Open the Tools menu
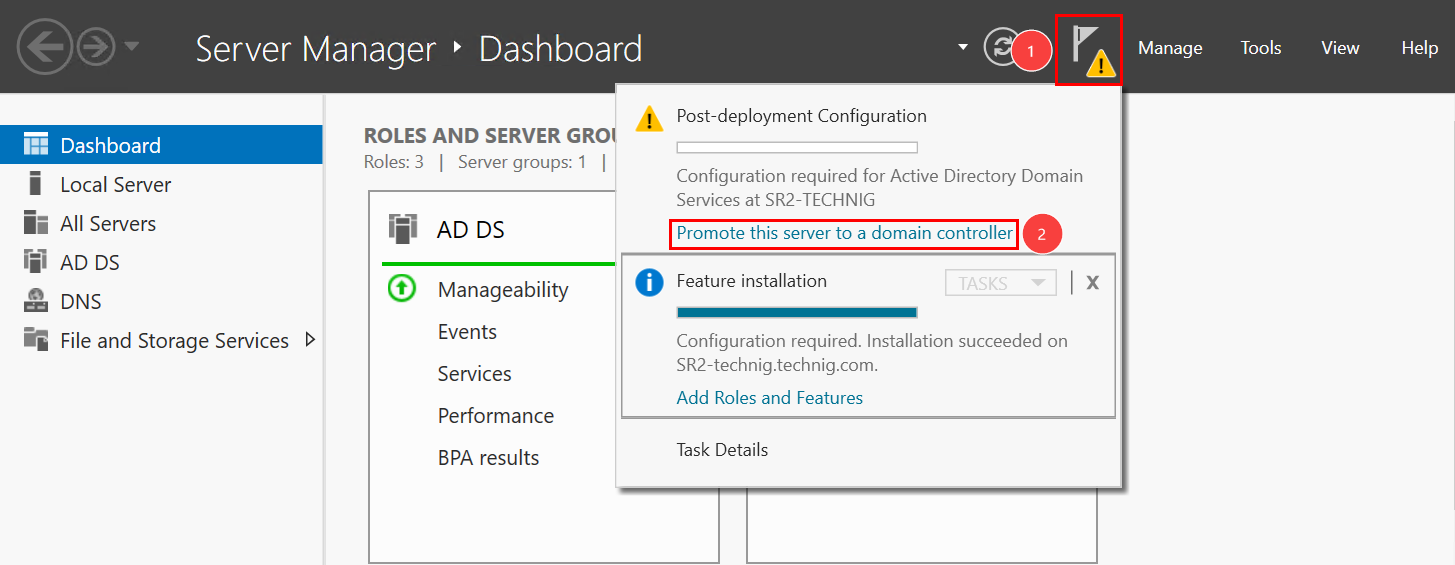 (1260, 48)
